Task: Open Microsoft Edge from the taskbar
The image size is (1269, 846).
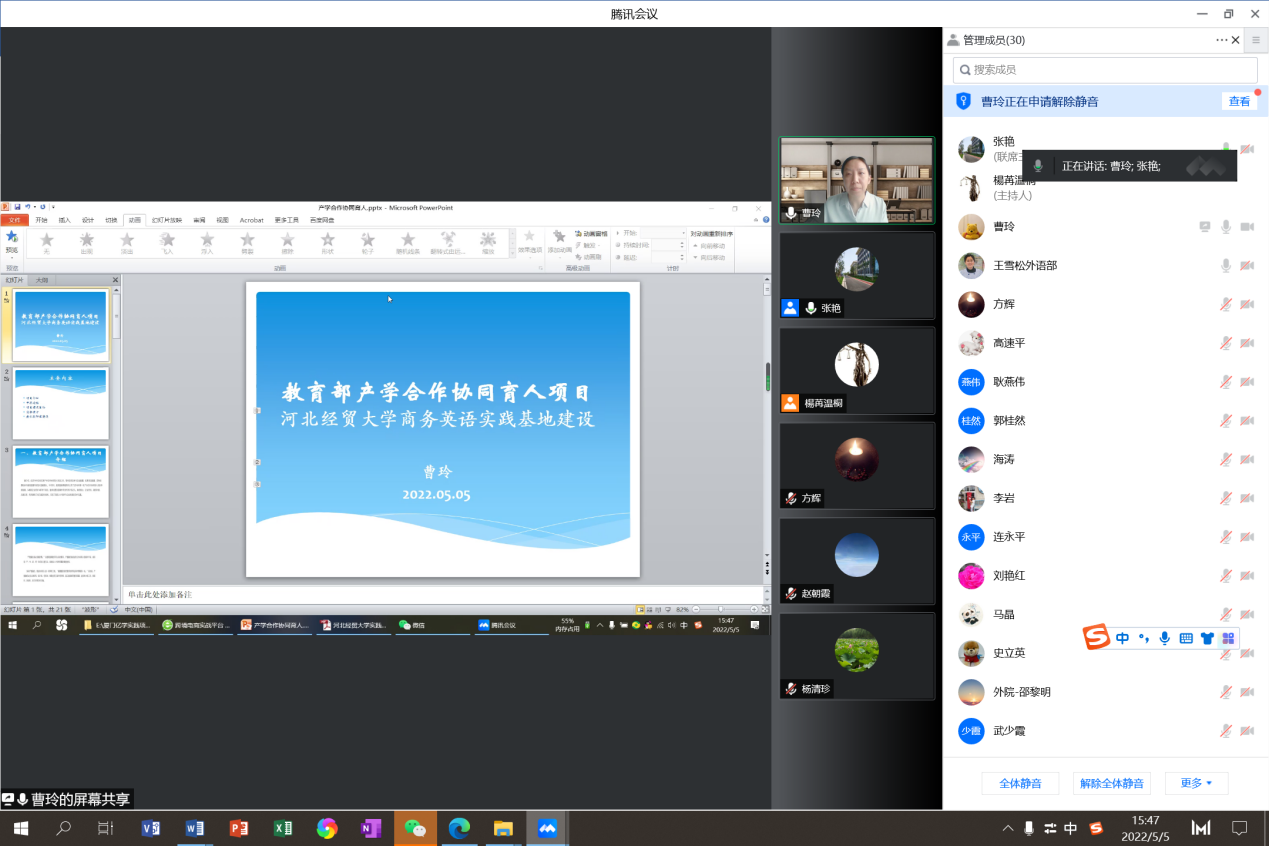Action: coord(459,828)
